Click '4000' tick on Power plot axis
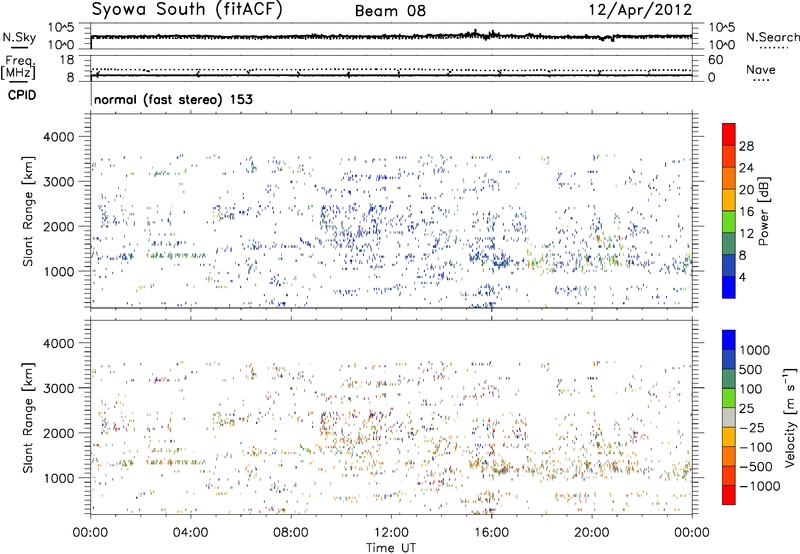 59,137
